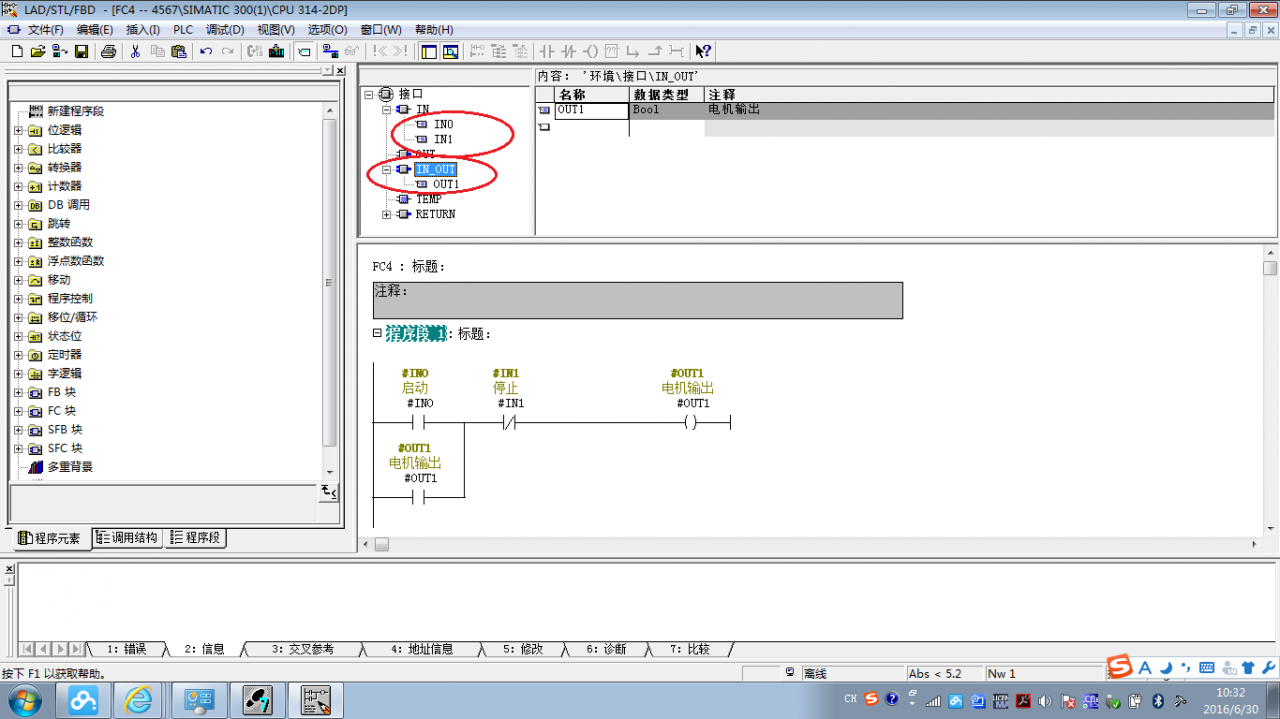Click the Undo arrow icon
The height and width of the screenshot is (719, 1280).
[206, 51]
